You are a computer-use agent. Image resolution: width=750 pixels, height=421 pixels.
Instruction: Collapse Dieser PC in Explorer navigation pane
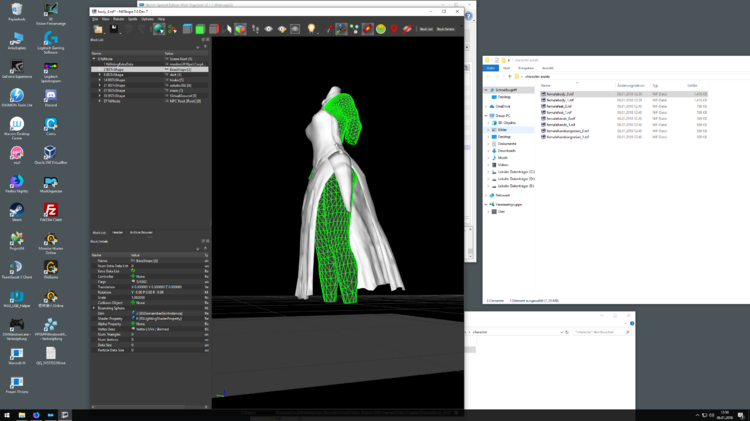486,116
